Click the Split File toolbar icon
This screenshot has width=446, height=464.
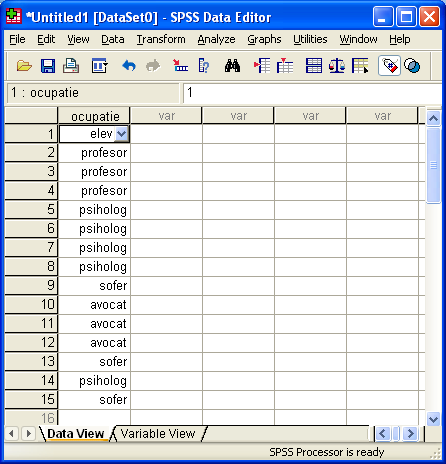314,66
